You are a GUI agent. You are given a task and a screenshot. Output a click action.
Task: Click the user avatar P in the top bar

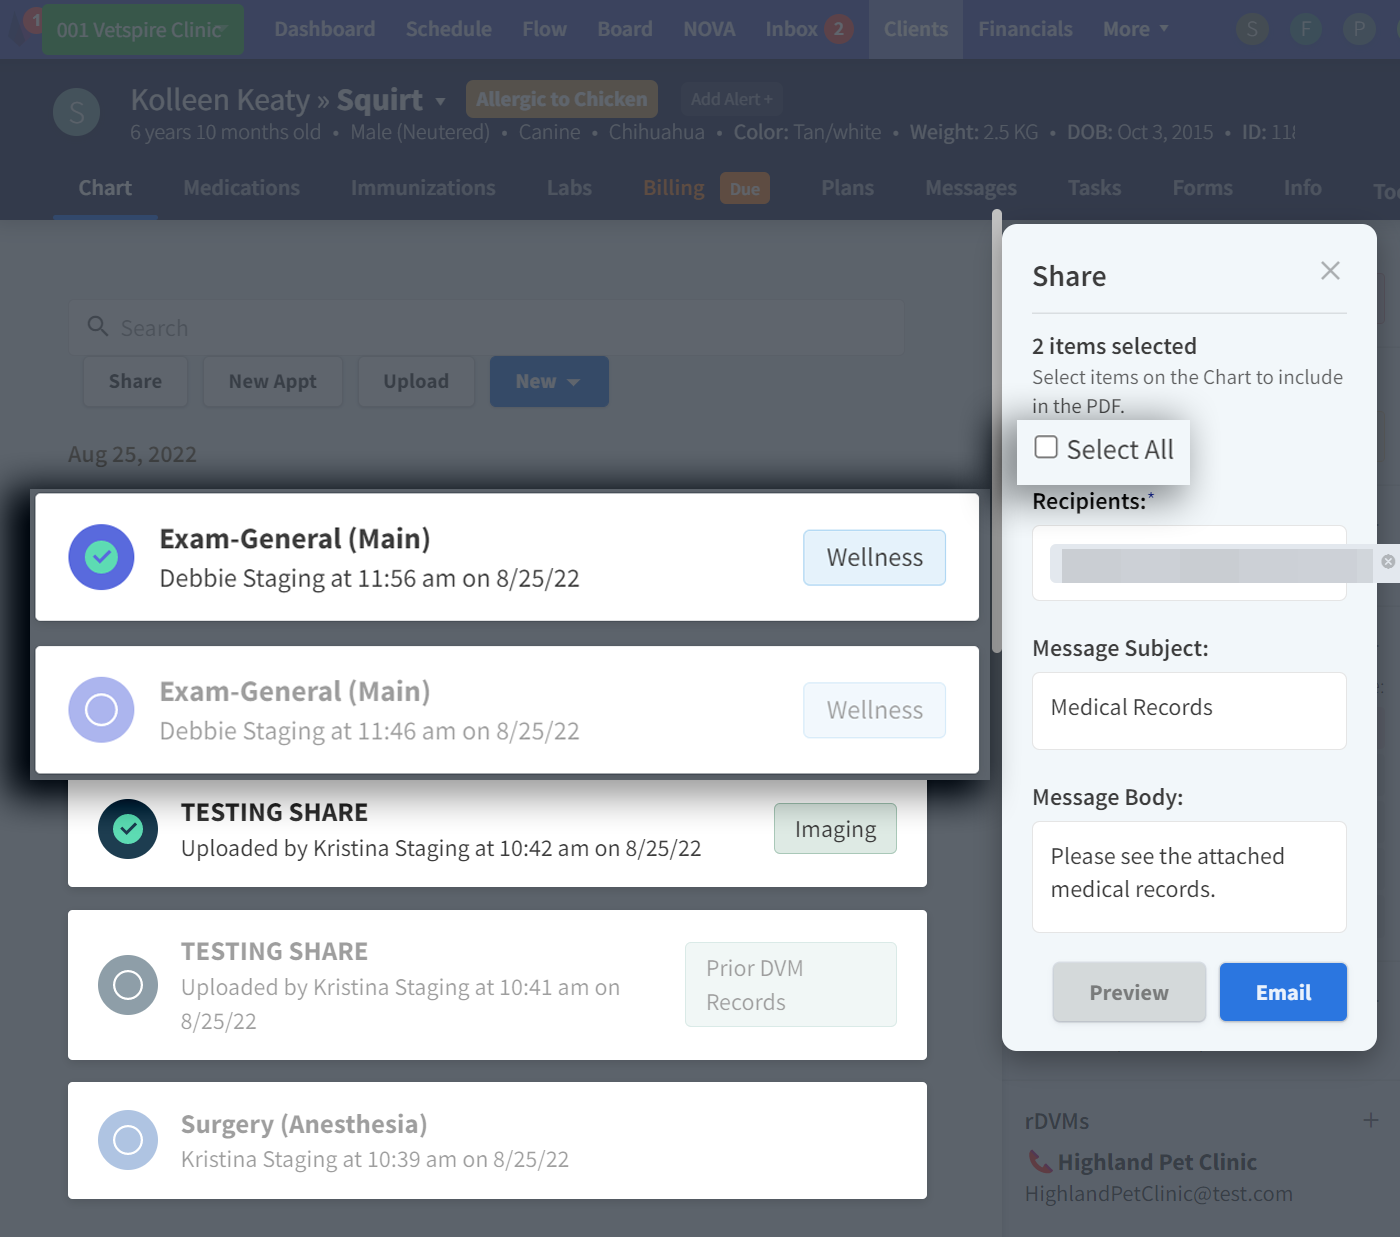coord(1358,29)
